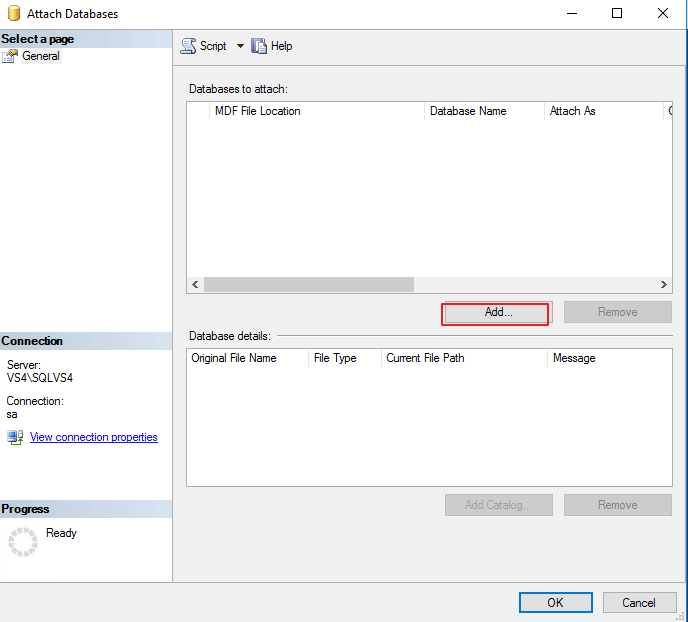Click the File Type column header
Image resolution: width=688 pixels, height=622 pixels.
(x=345, y=358)
